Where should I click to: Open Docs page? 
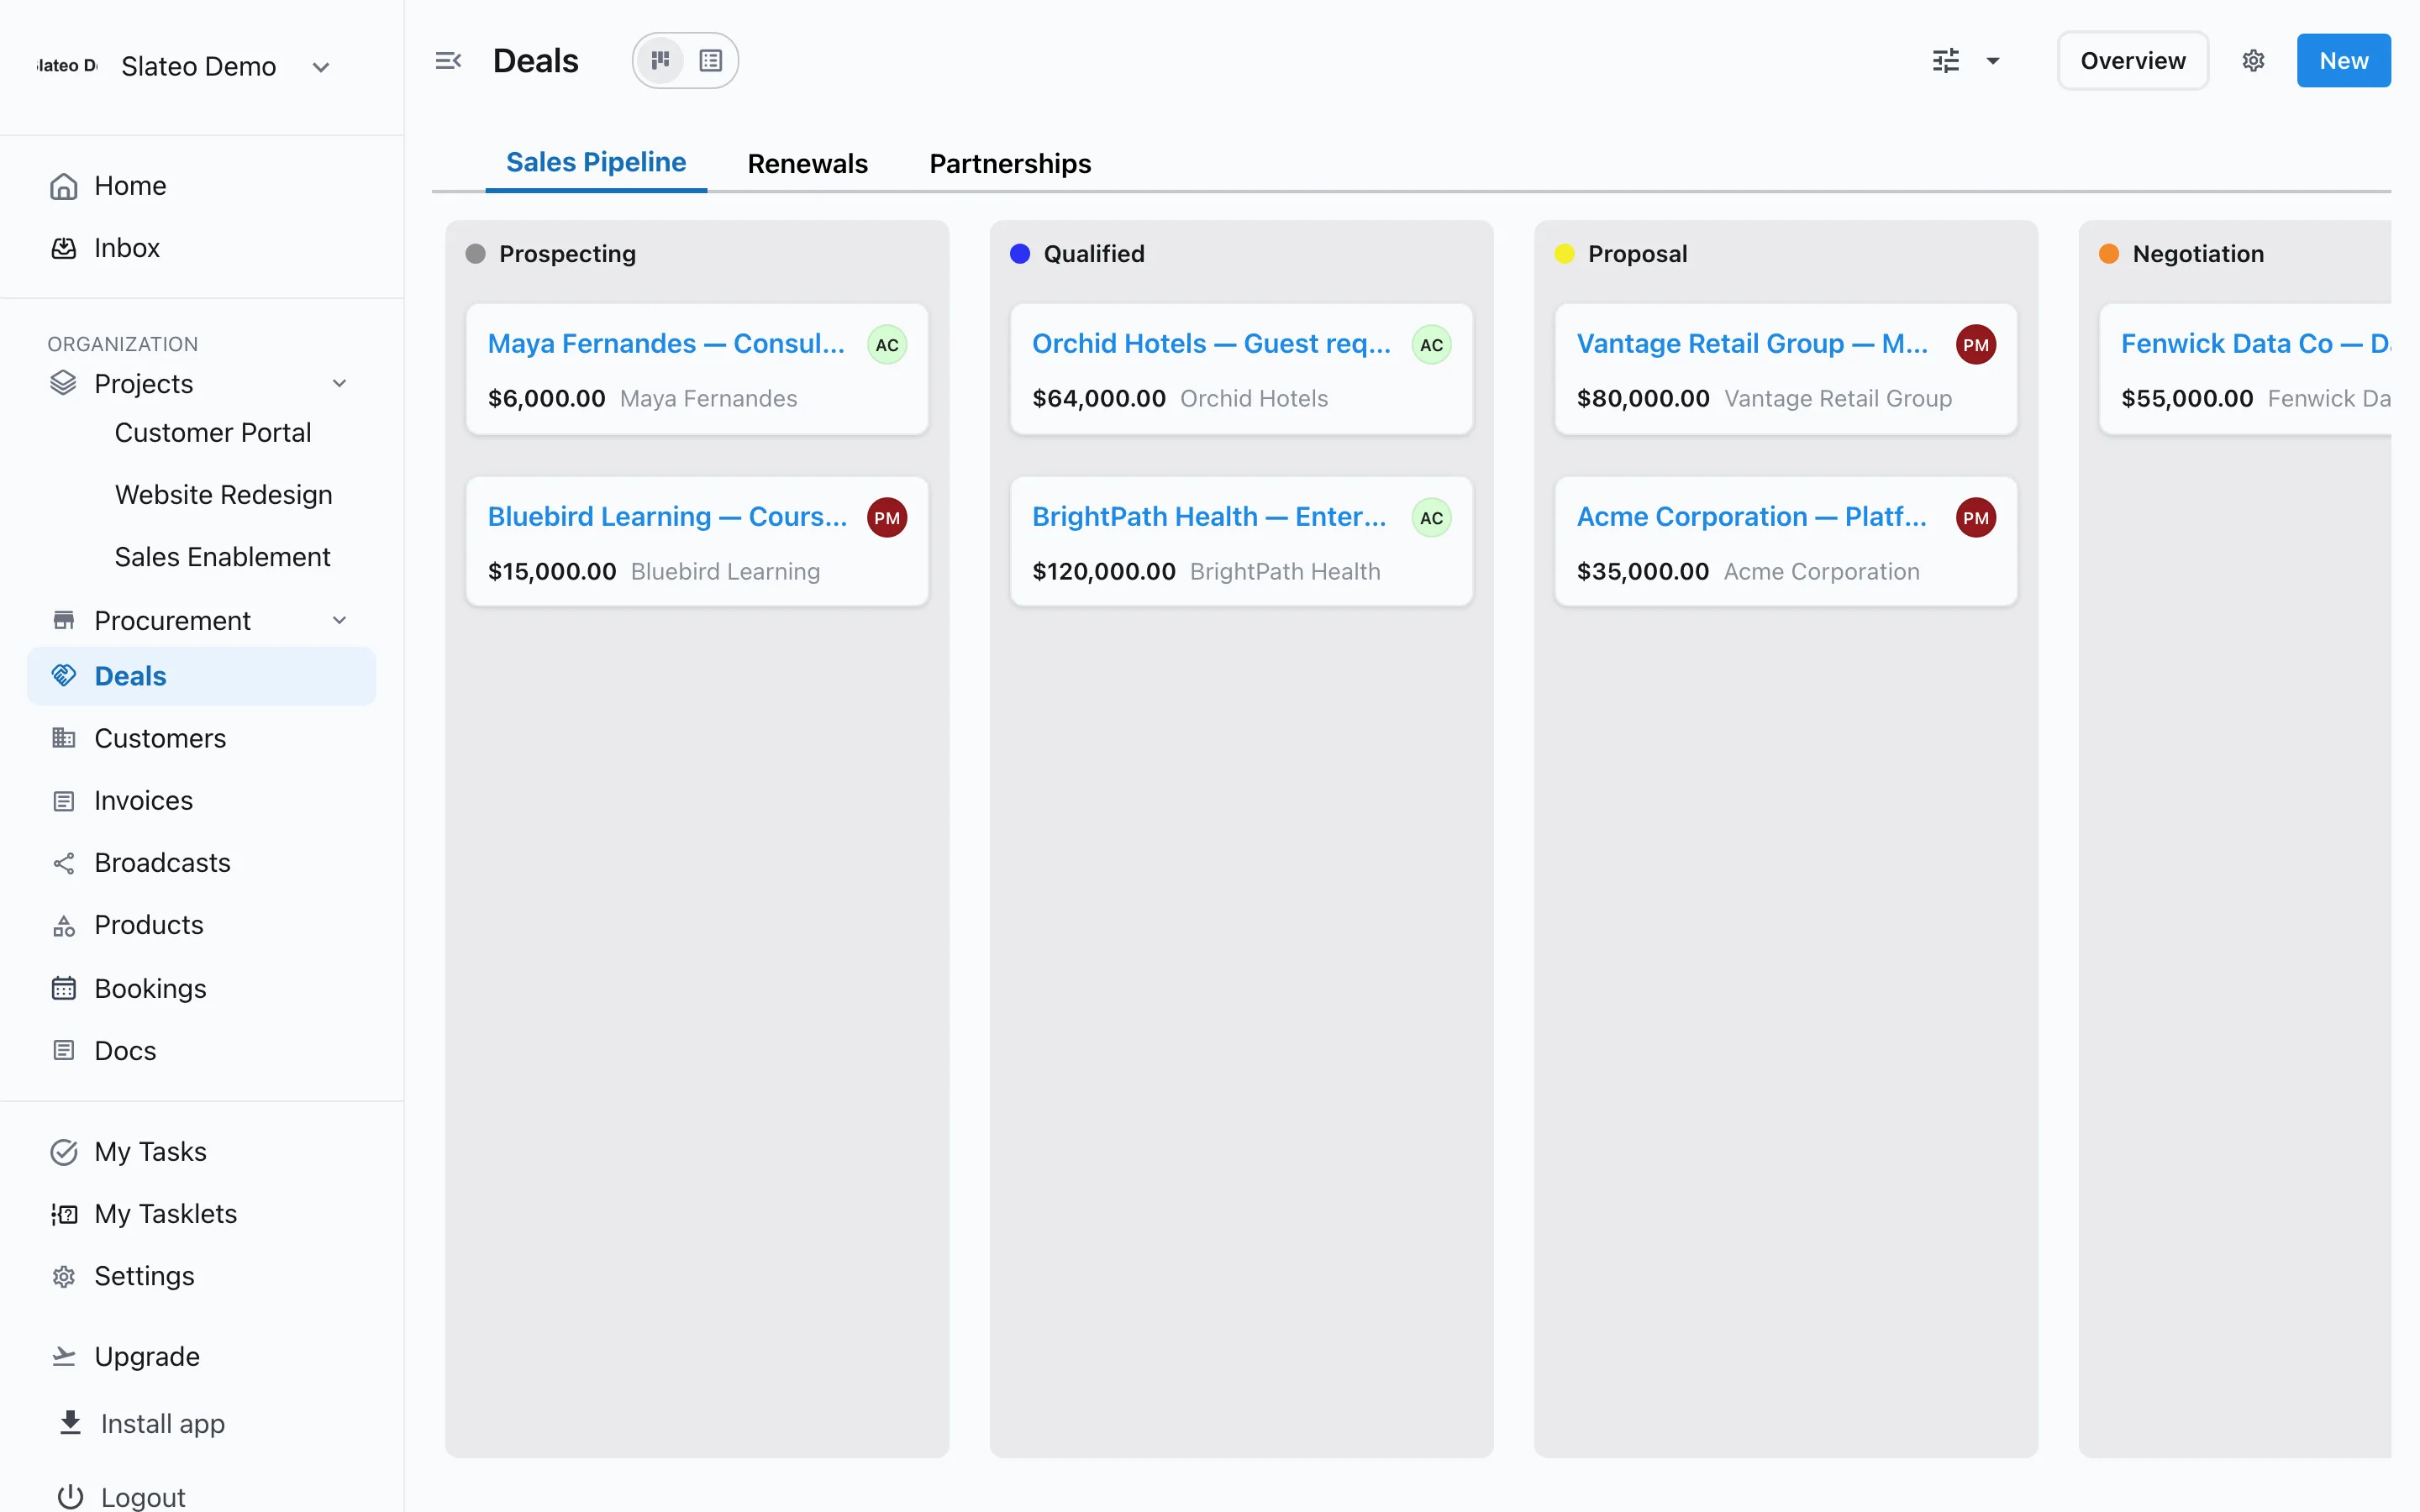point(201,1050)
